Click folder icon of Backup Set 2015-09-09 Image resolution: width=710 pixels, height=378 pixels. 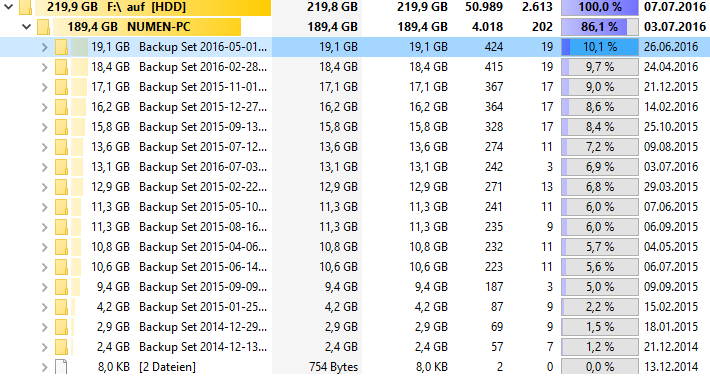61,287
